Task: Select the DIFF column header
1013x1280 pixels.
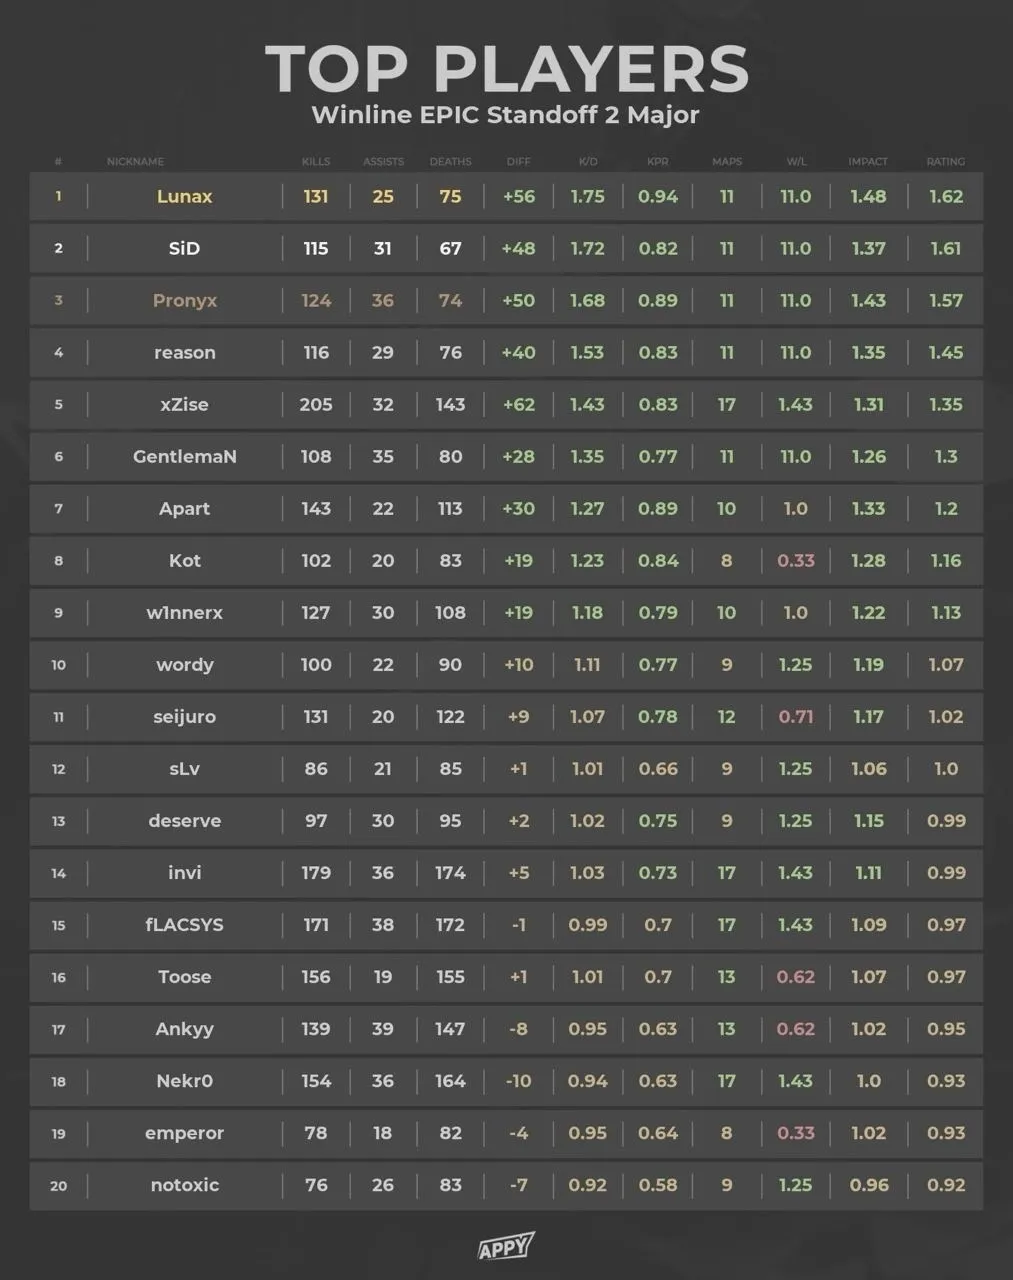Action: (519, 162)
